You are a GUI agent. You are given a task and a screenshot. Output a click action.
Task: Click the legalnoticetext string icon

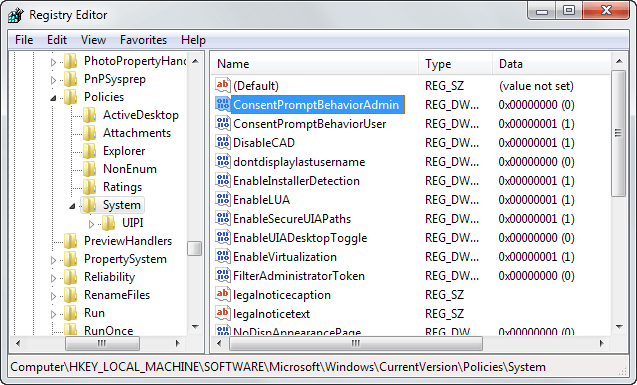click(223, 314)
